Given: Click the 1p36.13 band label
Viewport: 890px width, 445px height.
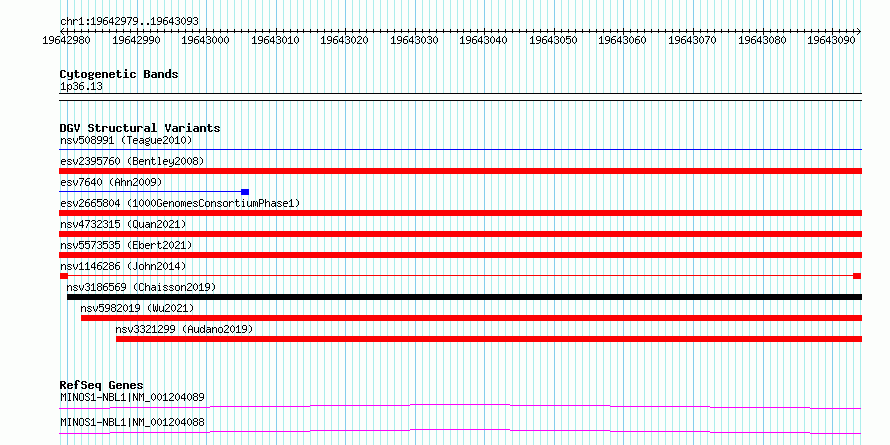Looking at the screenshot, I should coord(81,87).
